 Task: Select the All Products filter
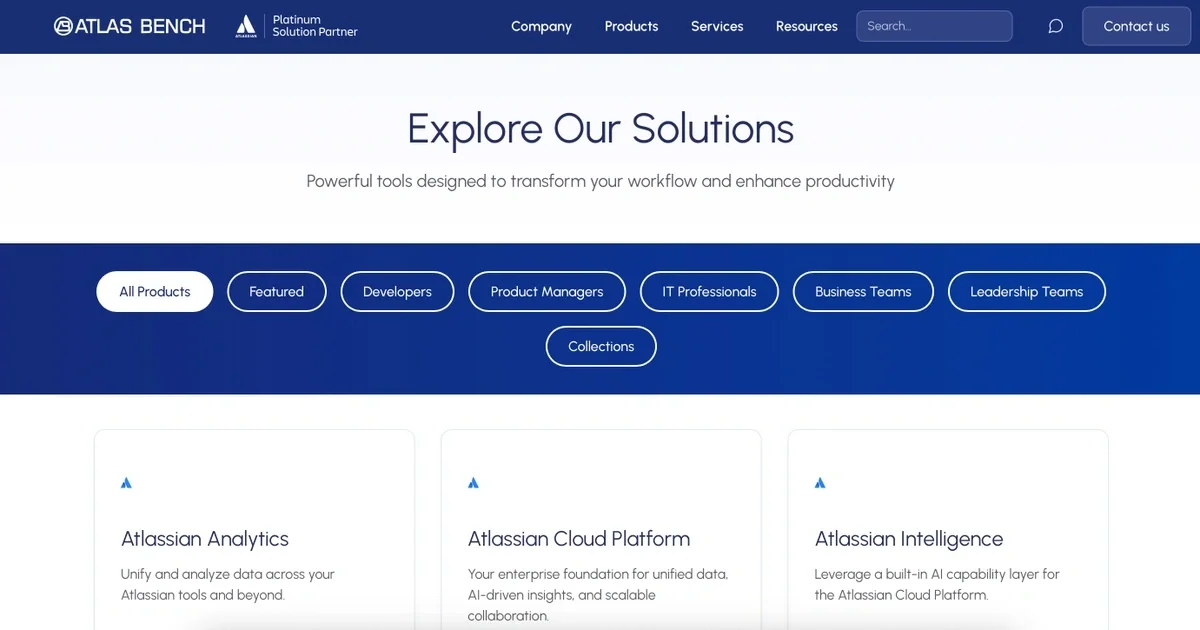[155, 292]
